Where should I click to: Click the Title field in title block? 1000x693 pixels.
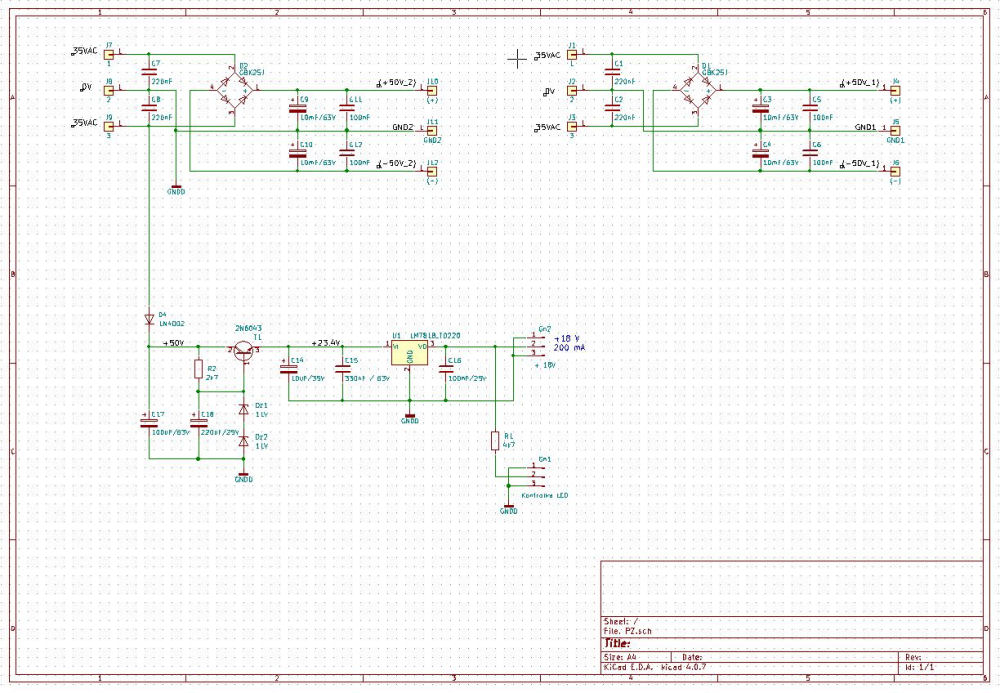pos(620,643)
